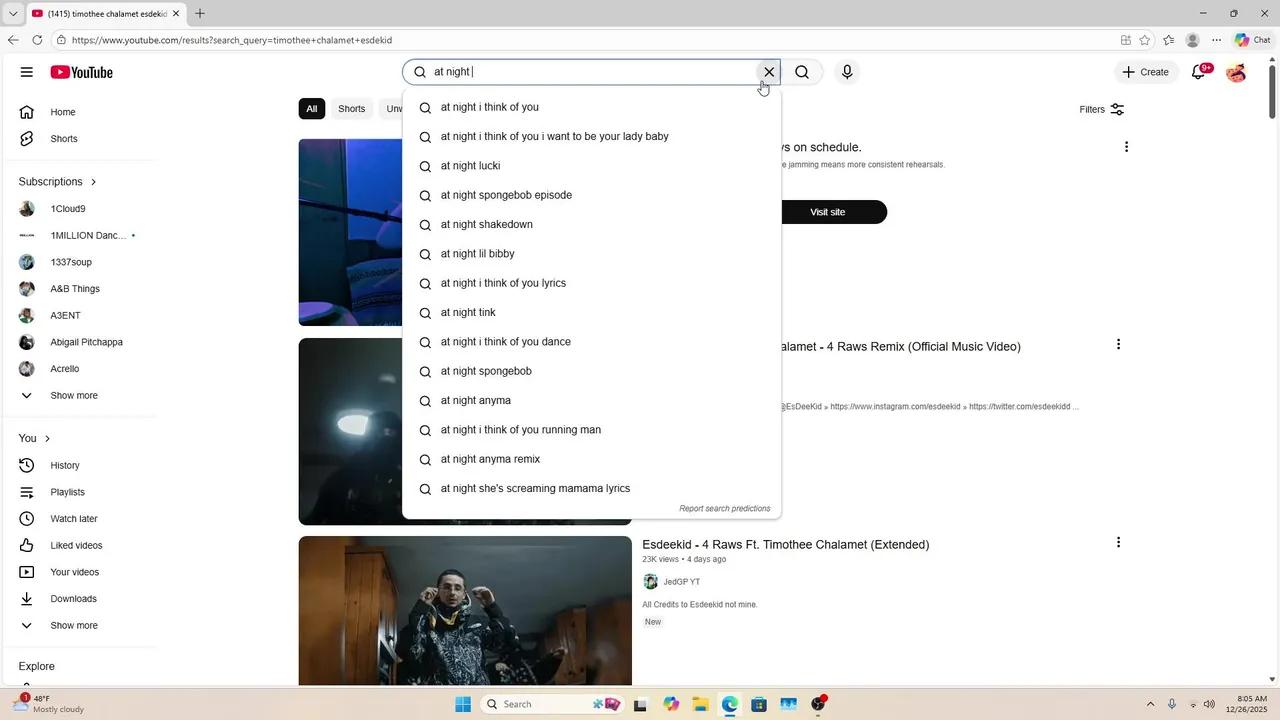Expand the Subscriptions section
The width and height of the screenshot is (1280, 720).
point(58,182)
